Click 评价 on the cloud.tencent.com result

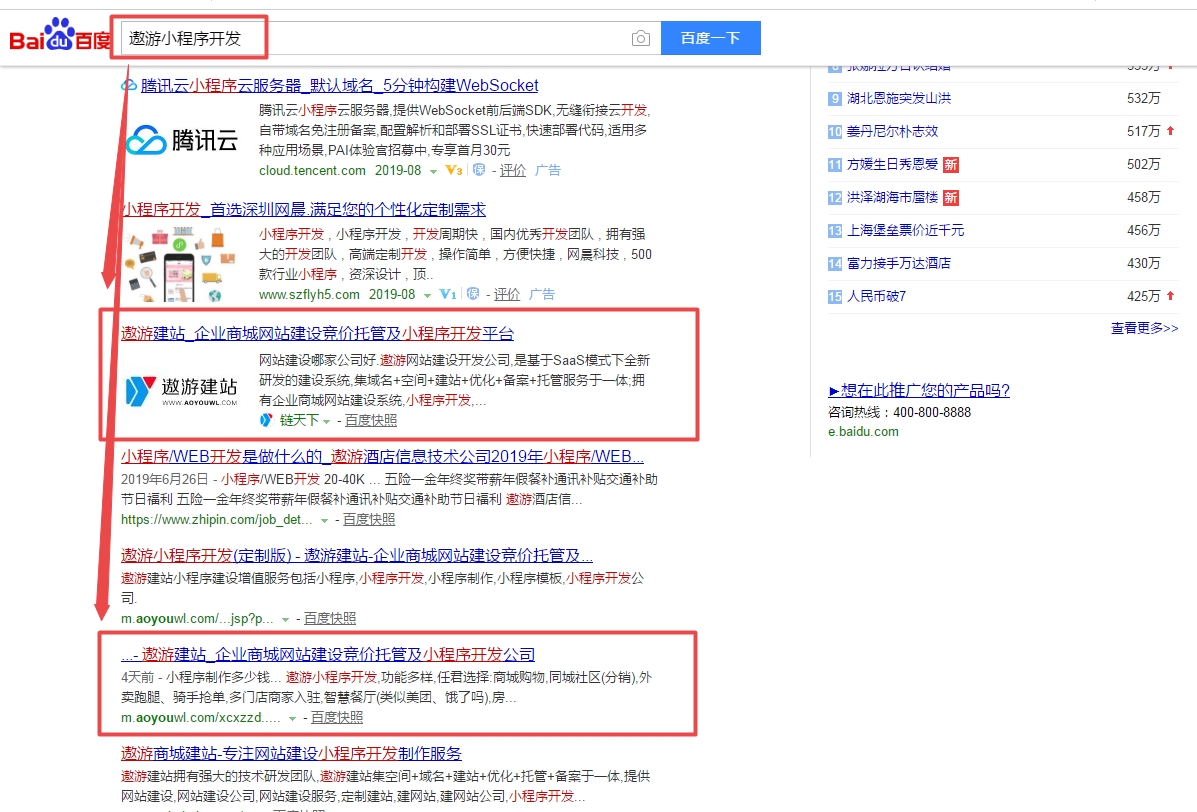tap(513, 170)
